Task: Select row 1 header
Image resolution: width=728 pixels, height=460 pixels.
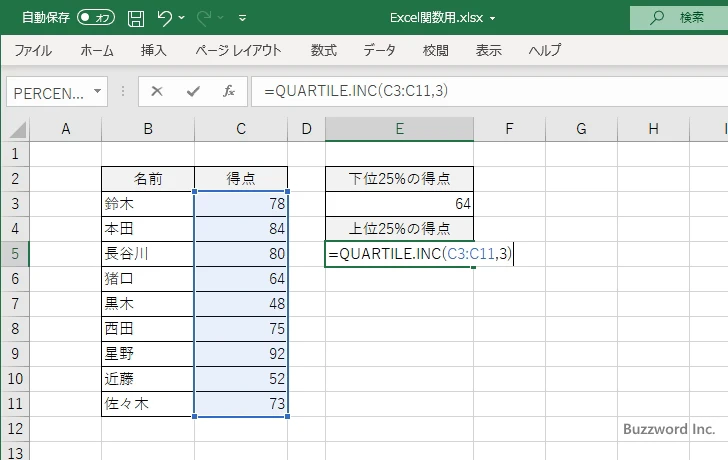Action: (15, 154)
